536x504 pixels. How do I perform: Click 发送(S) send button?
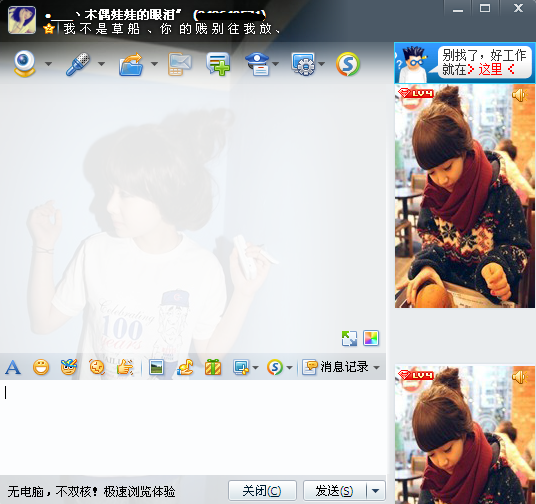point(334,491)
